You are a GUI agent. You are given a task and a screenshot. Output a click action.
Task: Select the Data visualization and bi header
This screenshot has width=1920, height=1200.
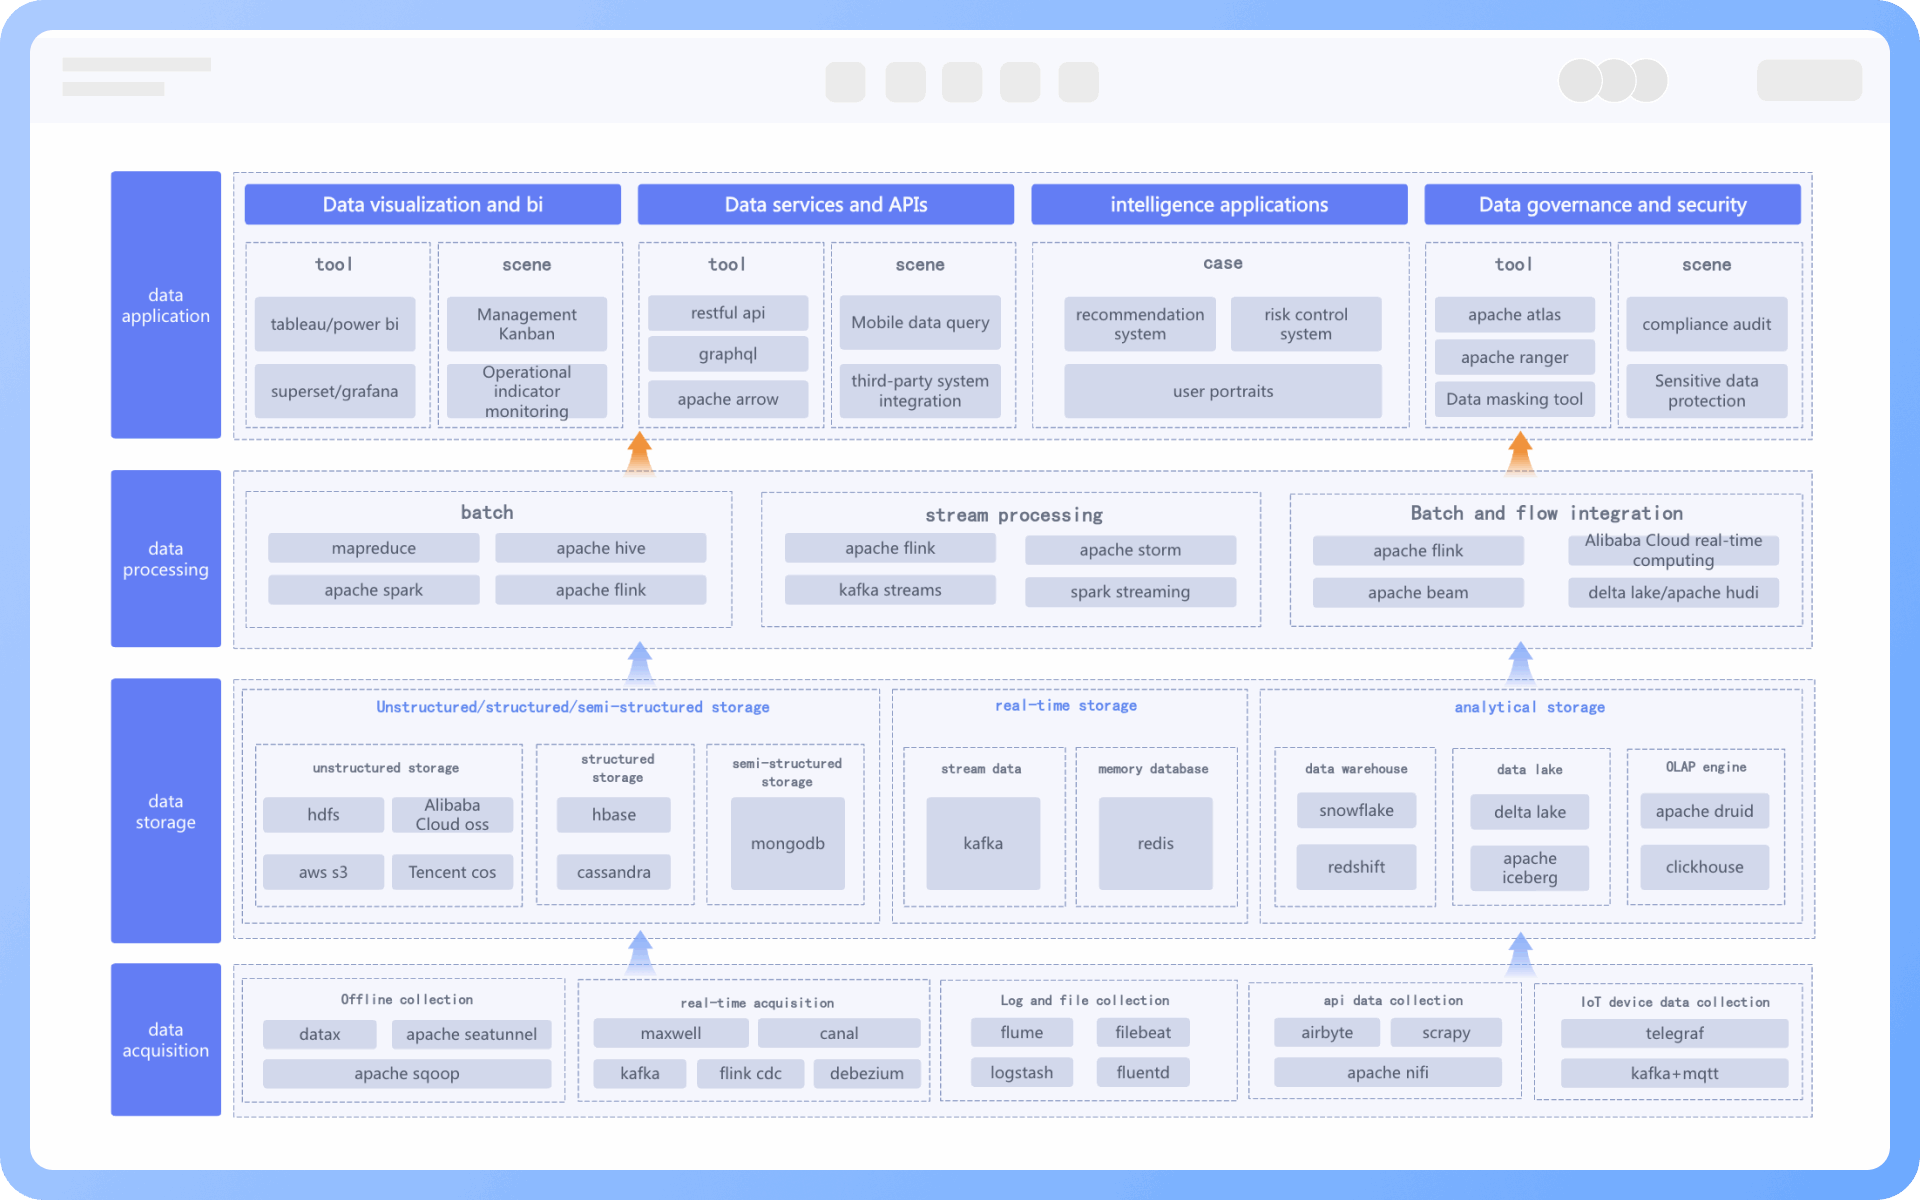point(432,204)
